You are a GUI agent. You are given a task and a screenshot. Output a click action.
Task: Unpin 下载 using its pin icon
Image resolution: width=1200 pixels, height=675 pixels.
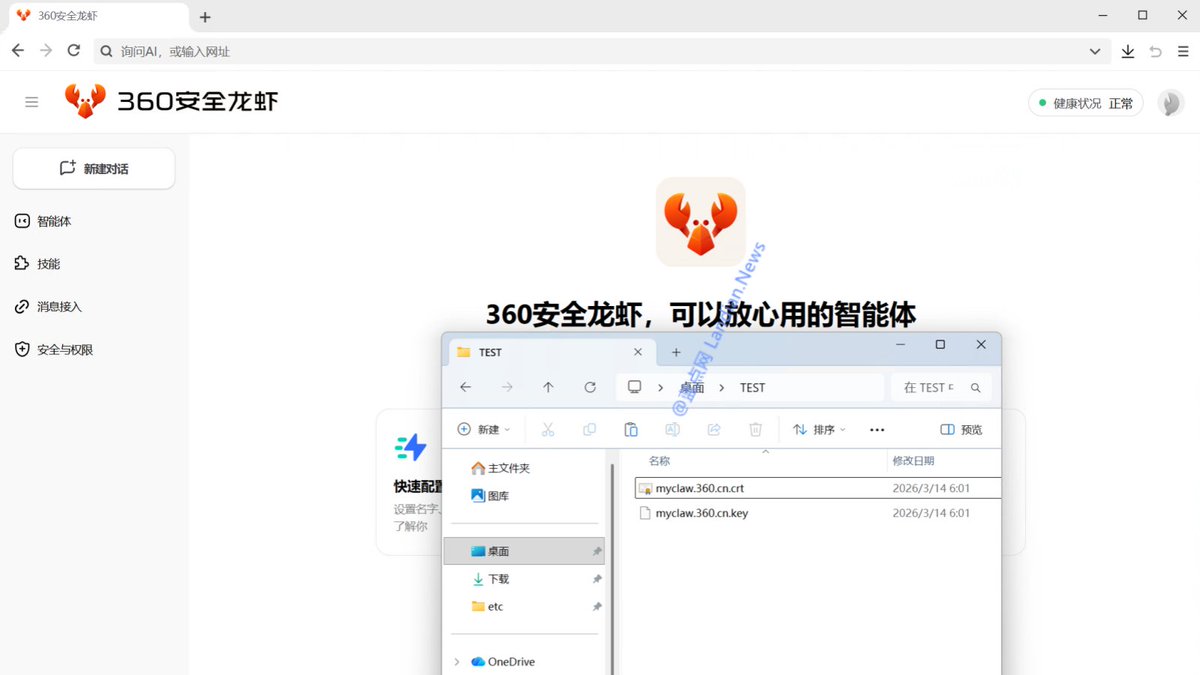tap(597, 579)
